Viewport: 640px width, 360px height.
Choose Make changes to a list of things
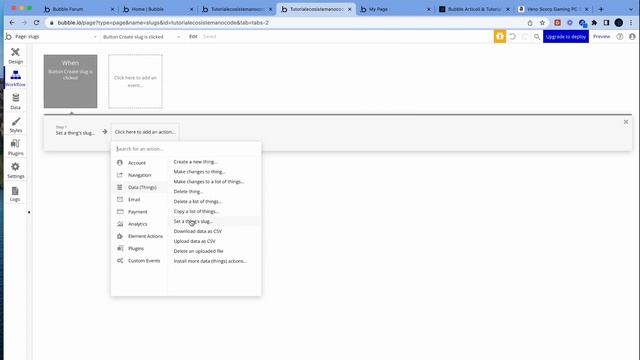click(x=209, y=181)
